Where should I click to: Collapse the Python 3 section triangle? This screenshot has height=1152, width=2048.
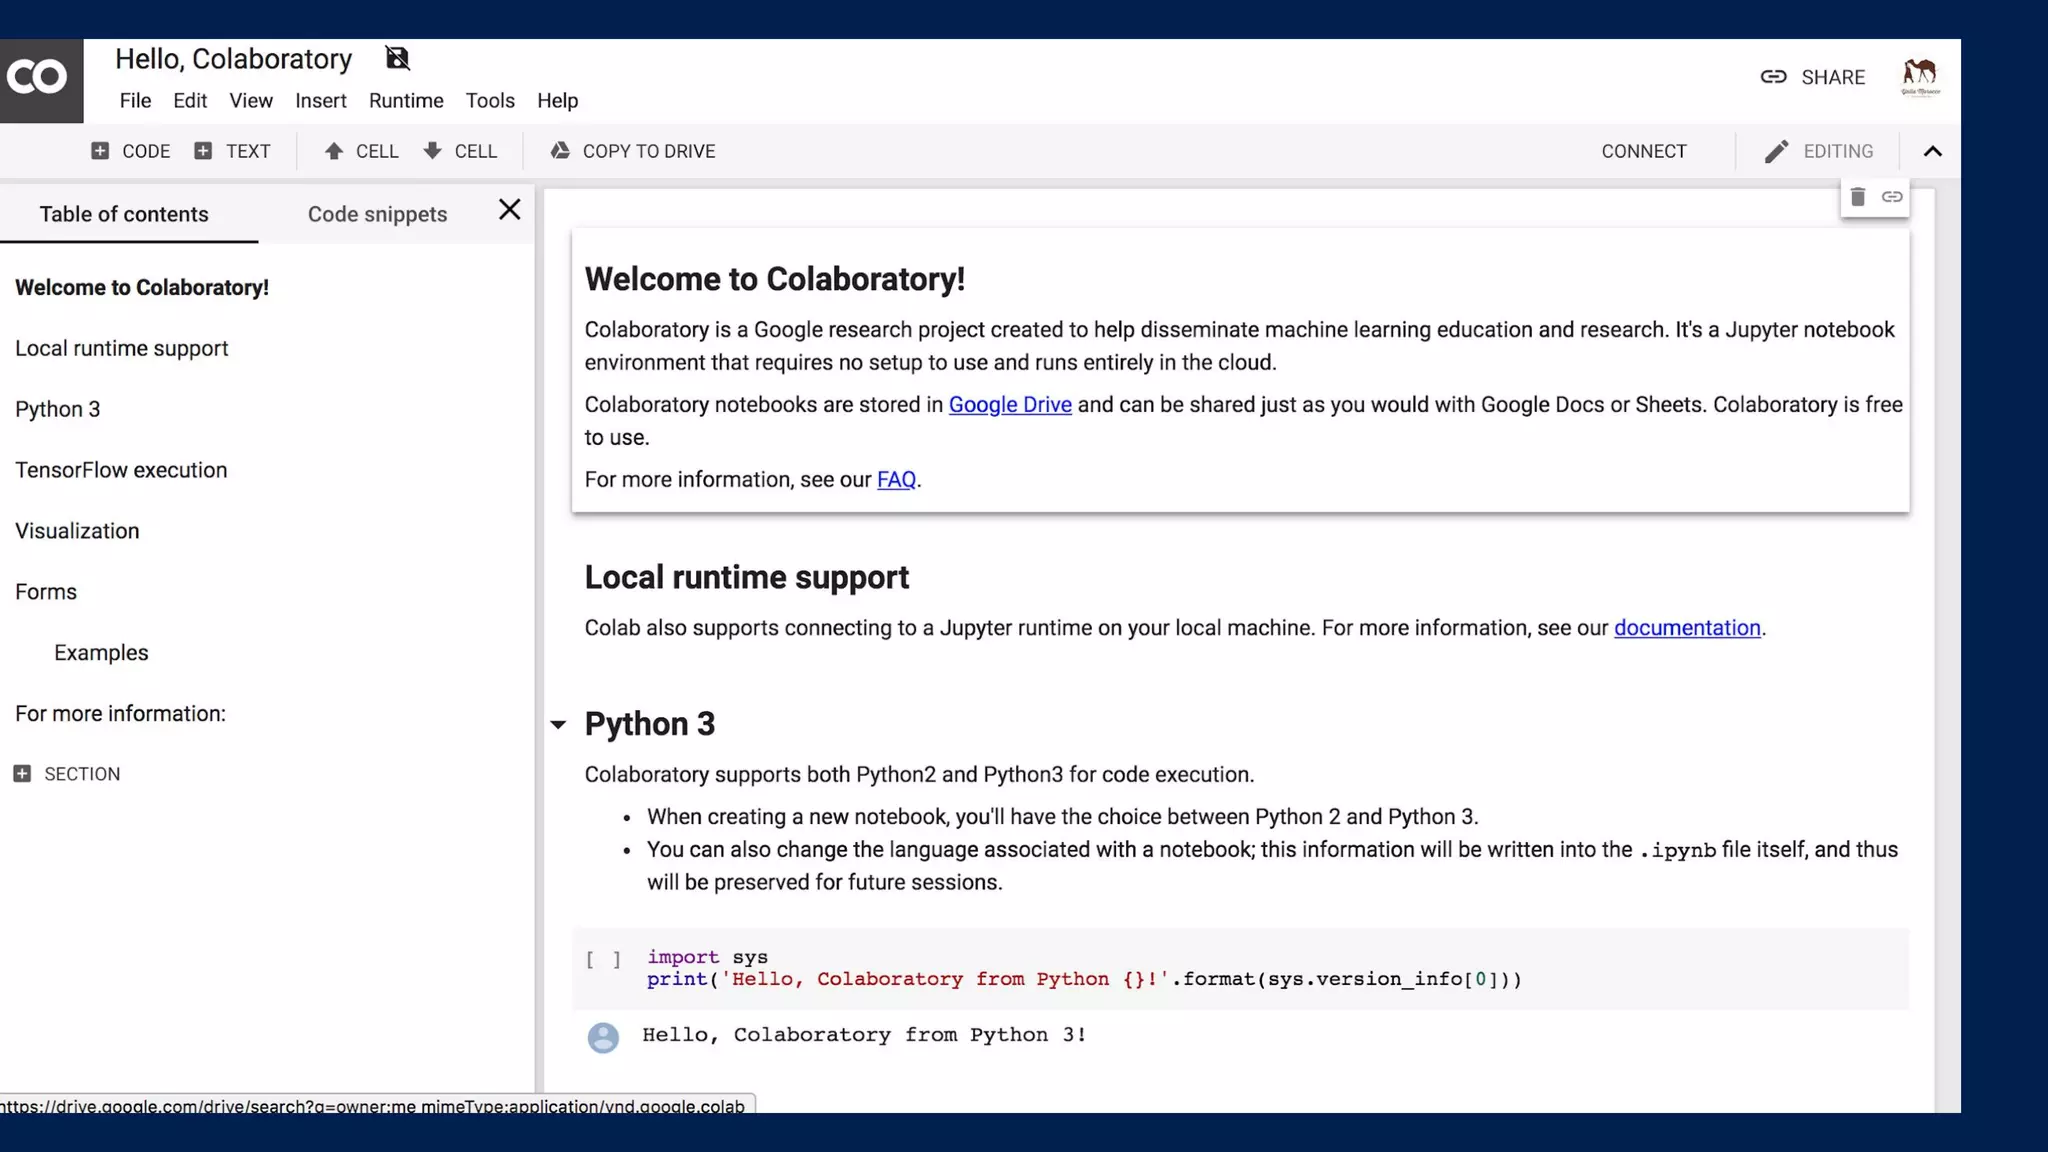[x=558, y=725]
